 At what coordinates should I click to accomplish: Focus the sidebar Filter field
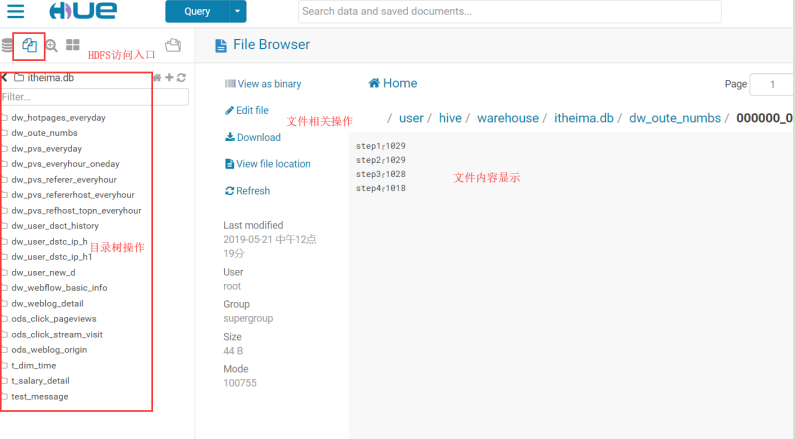click(94, 97)
